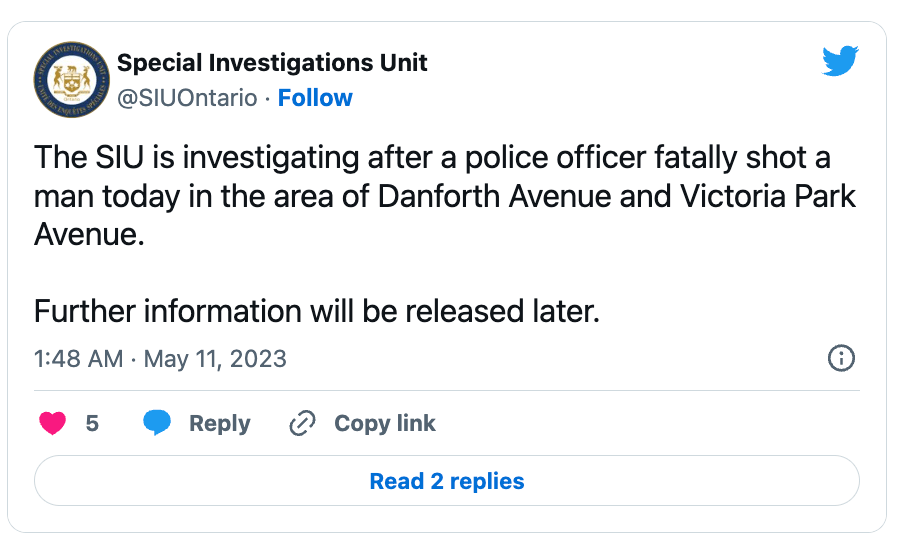The width and height of the screenshot is (900, 542).
Task: Click the word Avenue ending the paragraph
Action: click(89, 234)
